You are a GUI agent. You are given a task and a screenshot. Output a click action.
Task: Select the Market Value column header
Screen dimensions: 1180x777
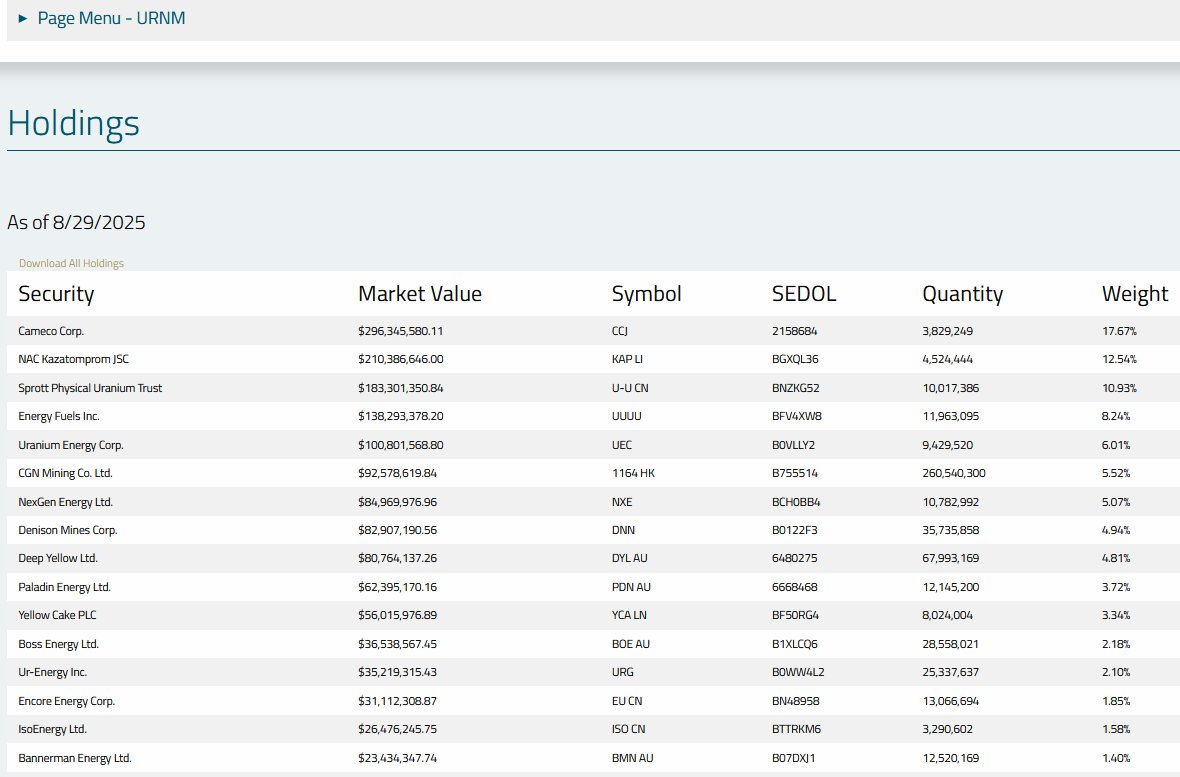click(x=420, y=294)
